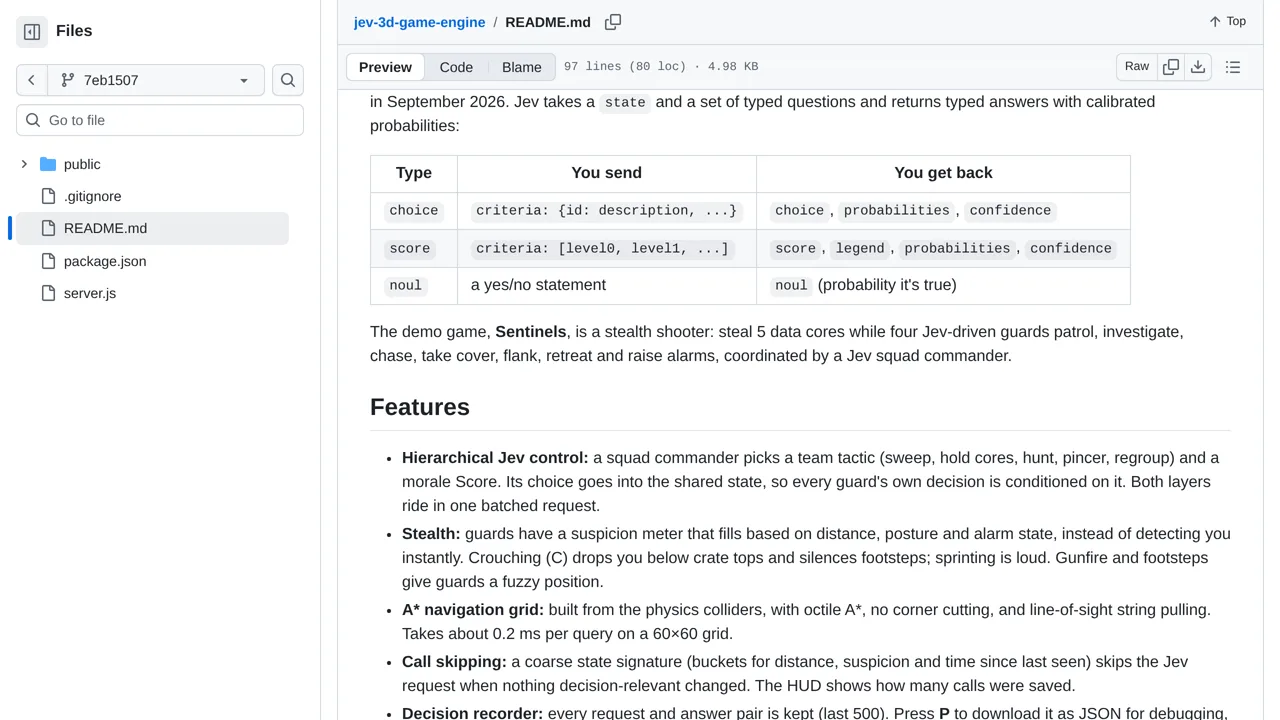Screen dimensions: 1280x720
Task: Click the search magnifier icon beside branch selector
Action: (288, 80)
